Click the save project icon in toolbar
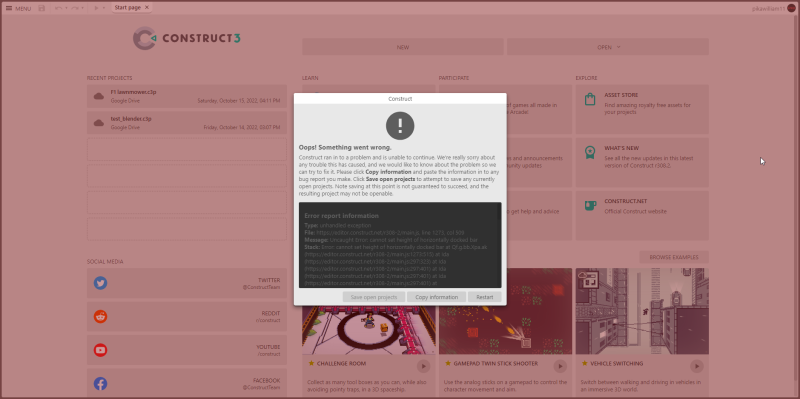 tap(41, 8)
